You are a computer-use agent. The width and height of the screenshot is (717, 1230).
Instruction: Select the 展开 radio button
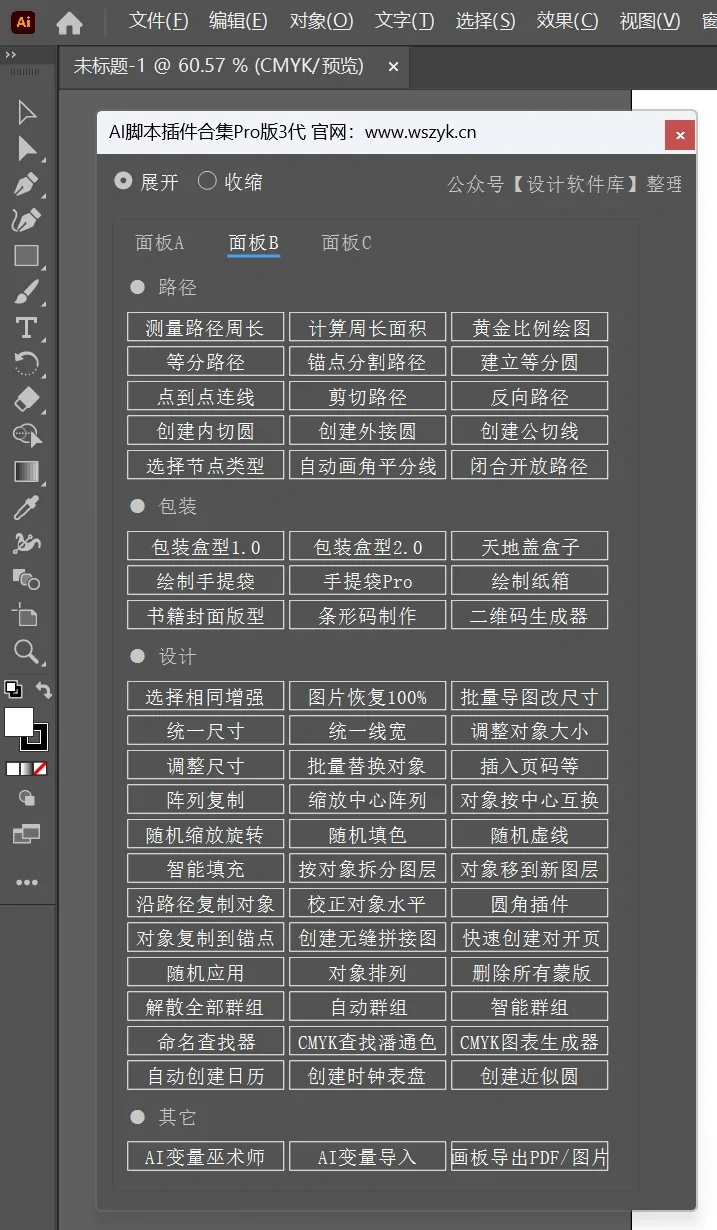(123, 181)
